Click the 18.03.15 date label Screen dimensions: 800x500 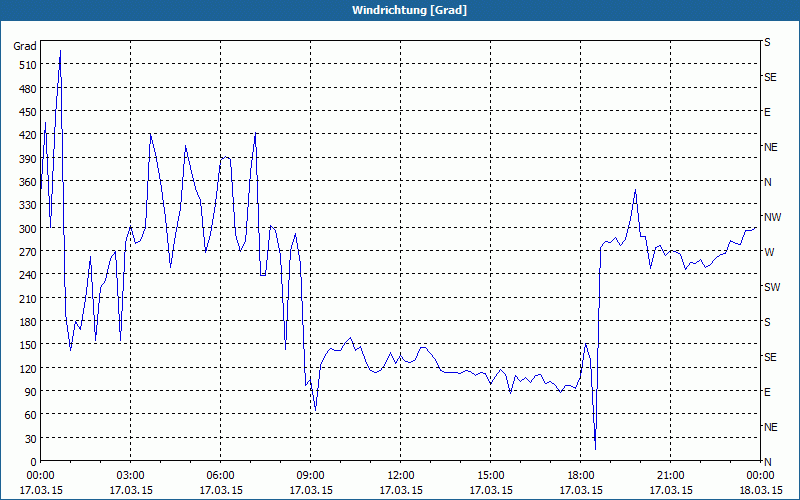pyautogui.click(x=760, y=490)
